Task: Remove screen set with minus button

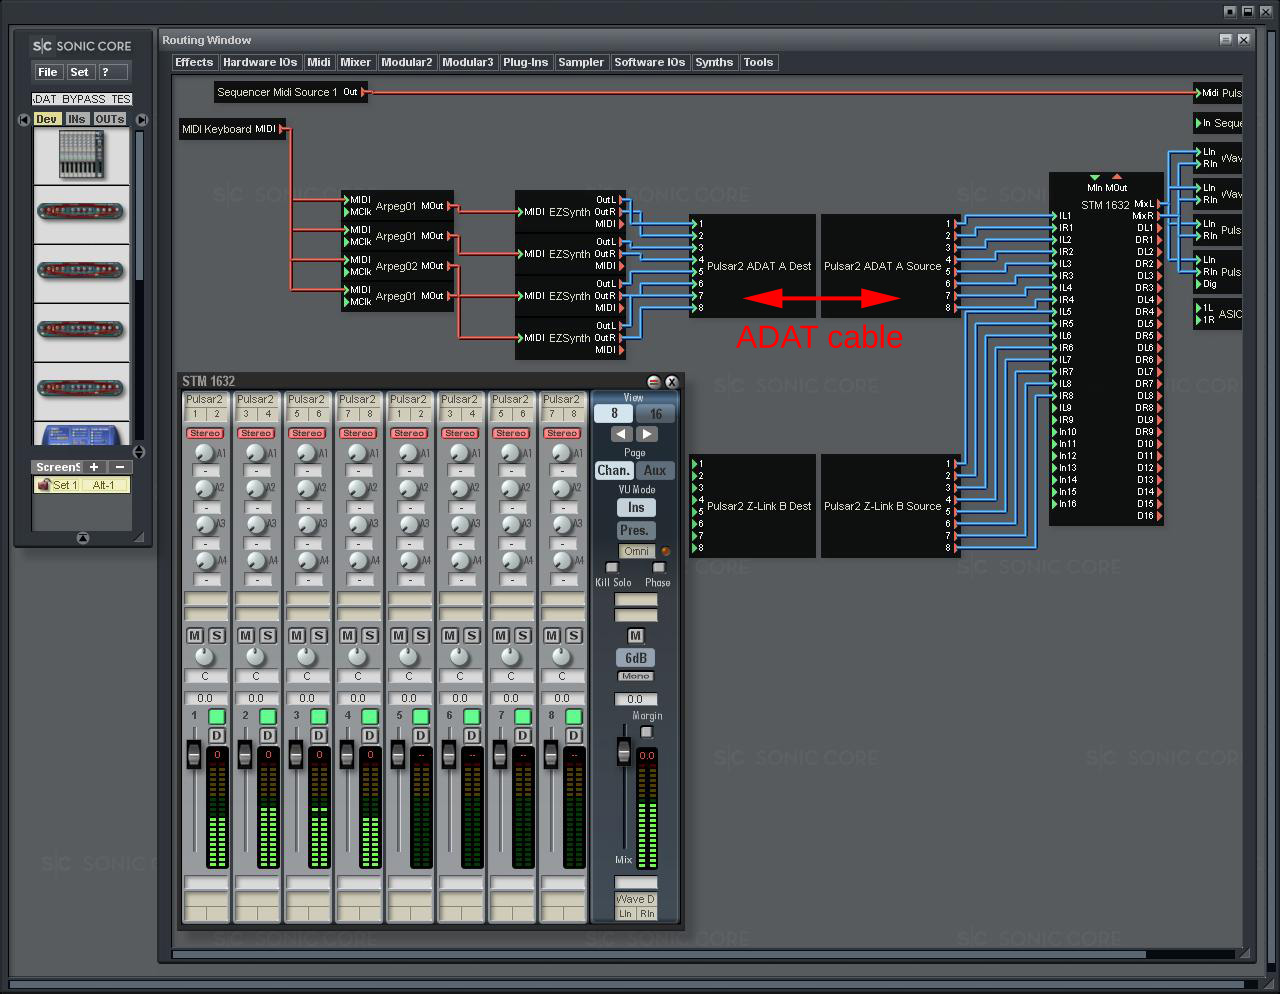Action: (120, 467)
